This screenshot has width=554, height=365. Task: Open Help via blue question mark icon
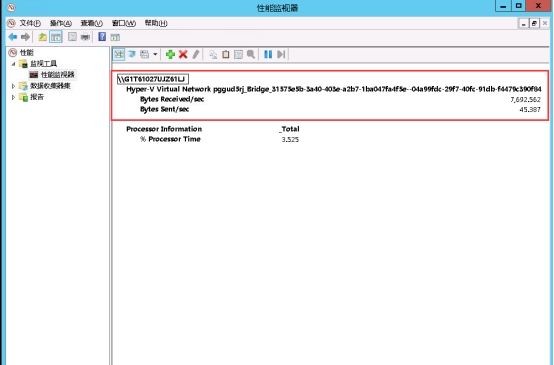(102, 36)
